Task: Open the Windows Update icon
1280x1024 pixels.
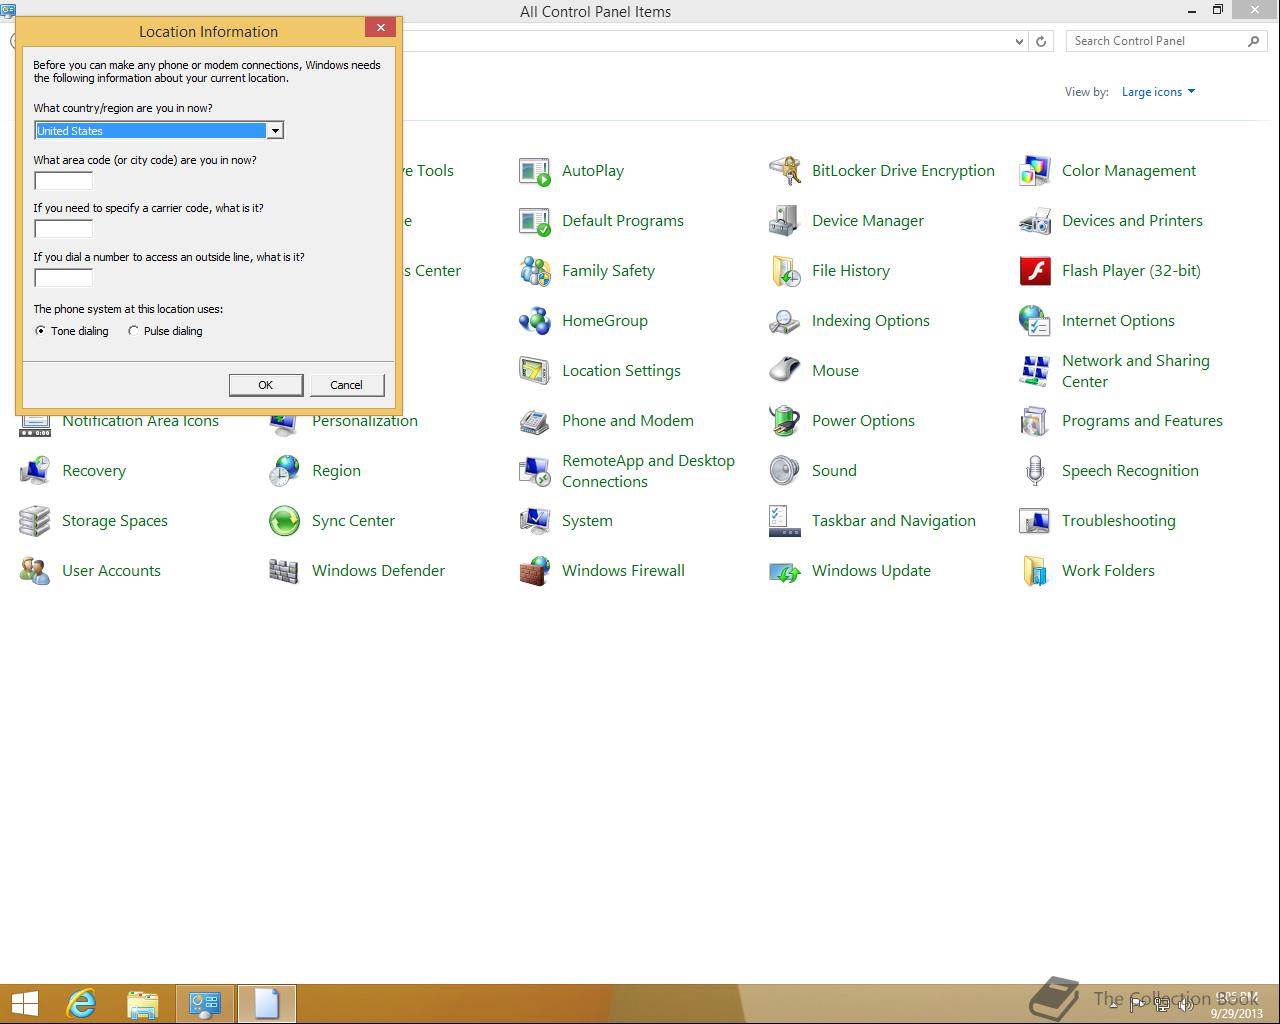Action: coord(785,571)
